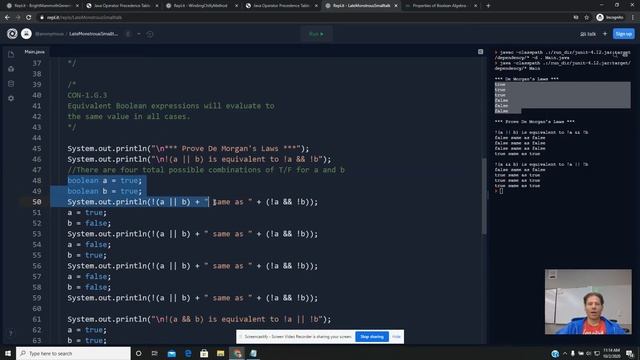
Task: Click the Chrome icon on the taskbar
Action: pos(237,353)
